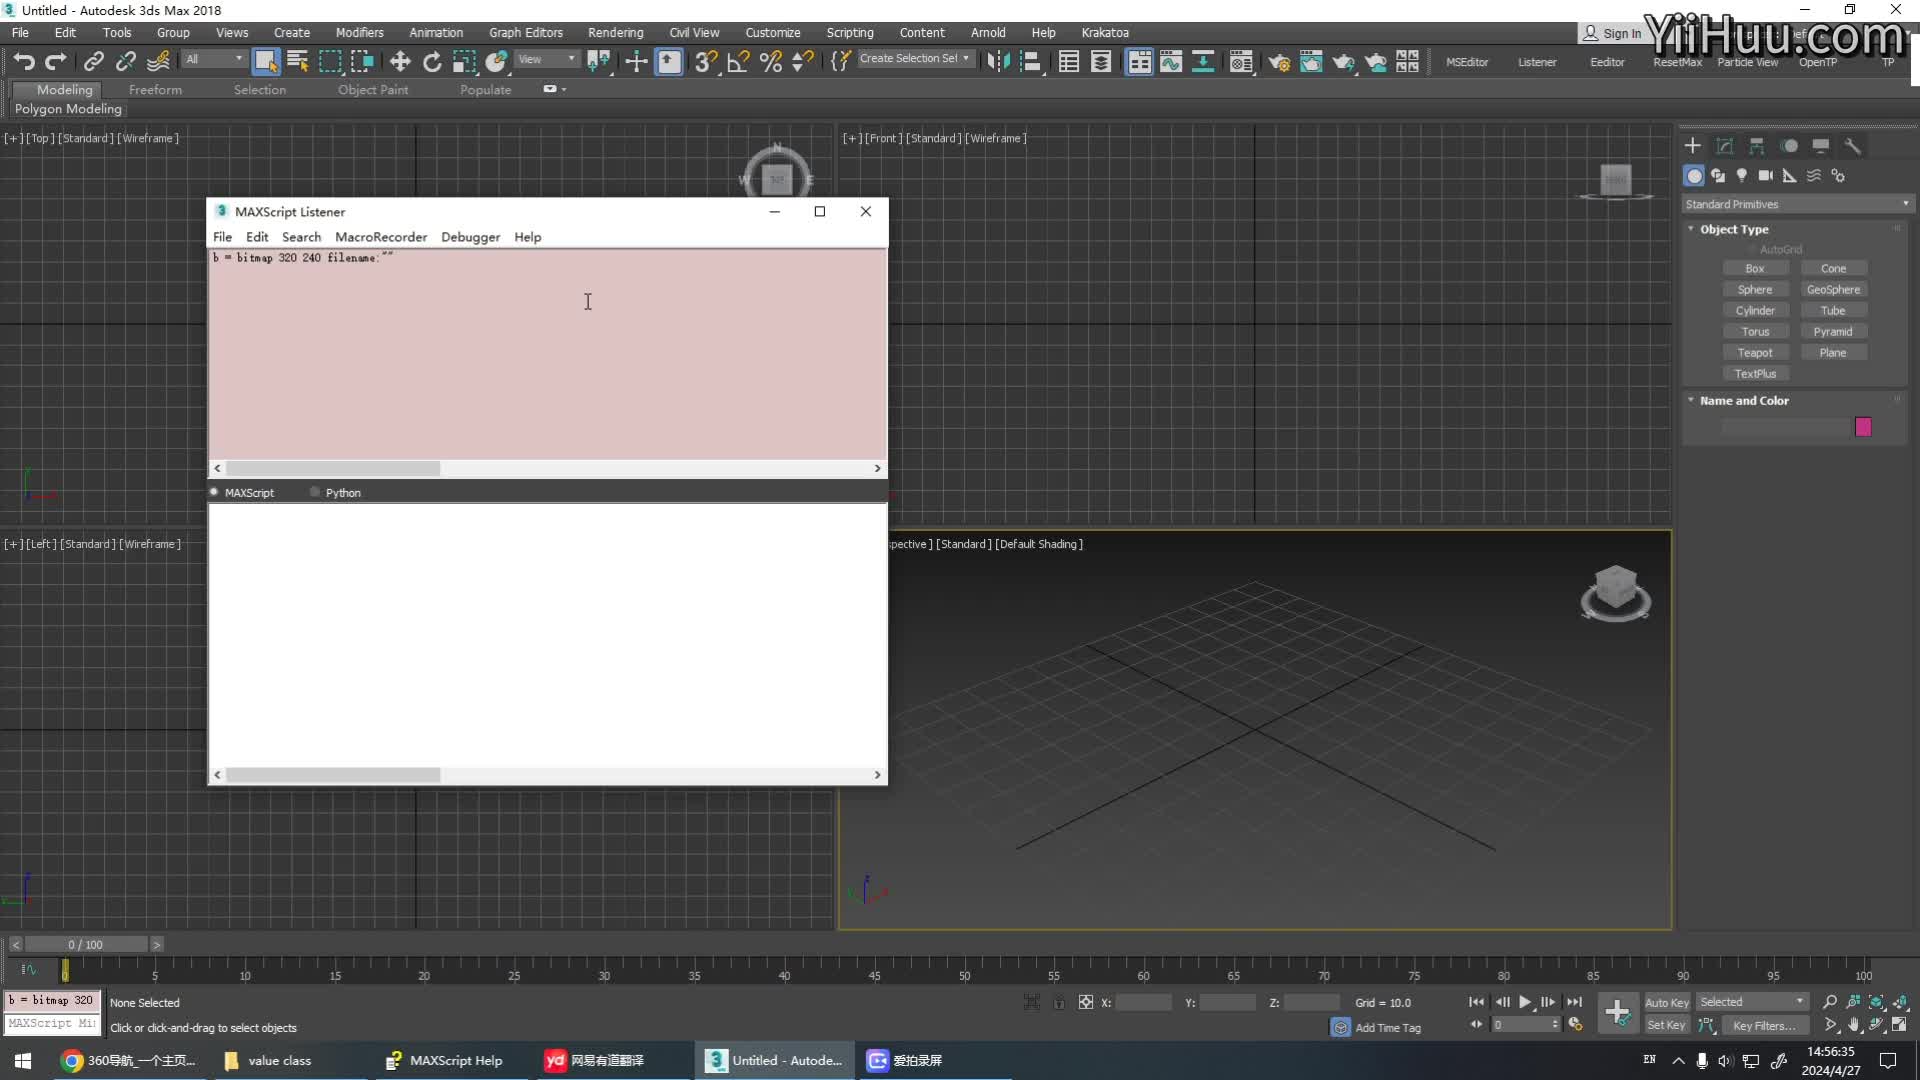This screenshot has height=1080, width=1920.
Task: Open the Debugger menu
Action: (469, 237)
